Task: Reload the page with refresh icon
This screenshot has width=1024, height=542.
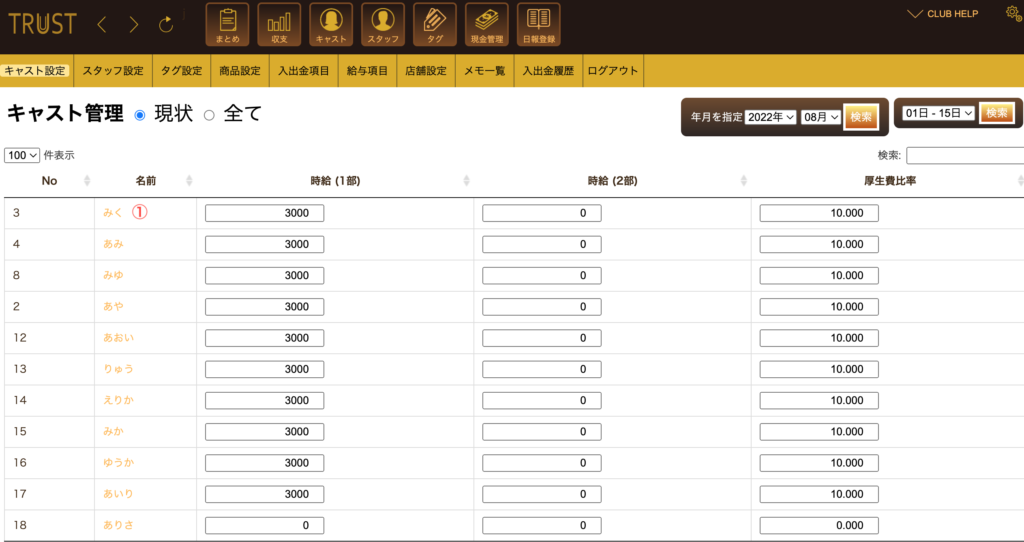Action: [x=167, y=25]
